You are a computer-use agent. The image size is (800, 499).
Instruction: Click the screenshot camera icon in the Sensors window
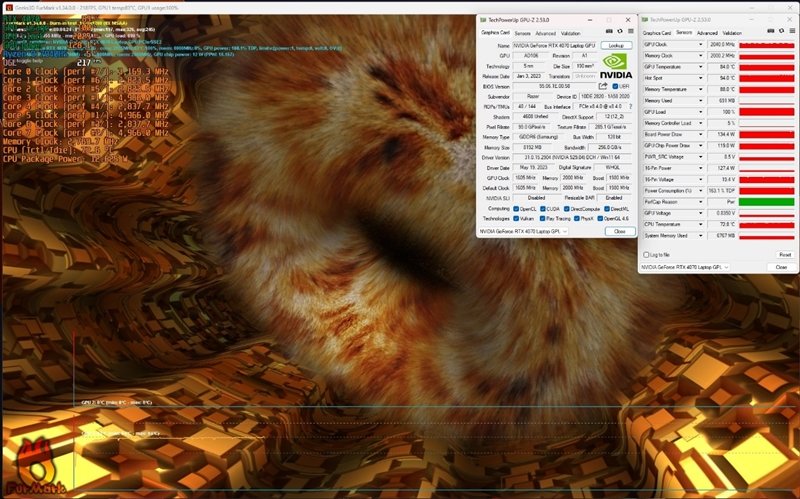pos(771,31)
